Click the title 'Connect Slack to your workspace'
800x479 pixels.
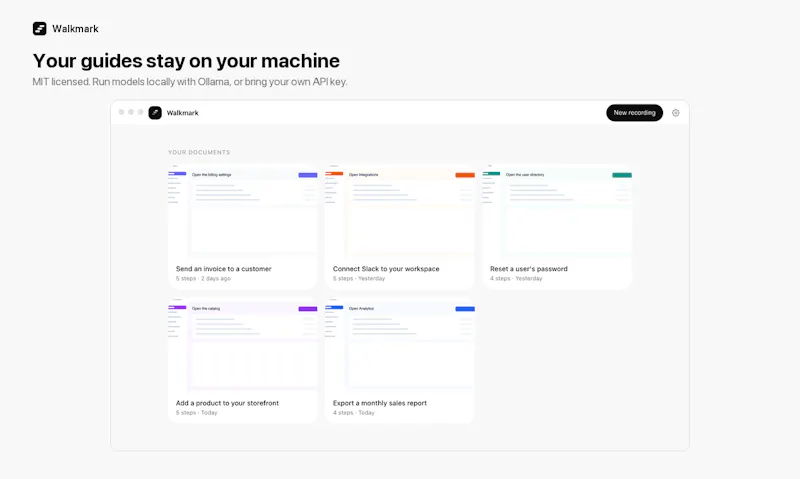click(x=386, y=269)
